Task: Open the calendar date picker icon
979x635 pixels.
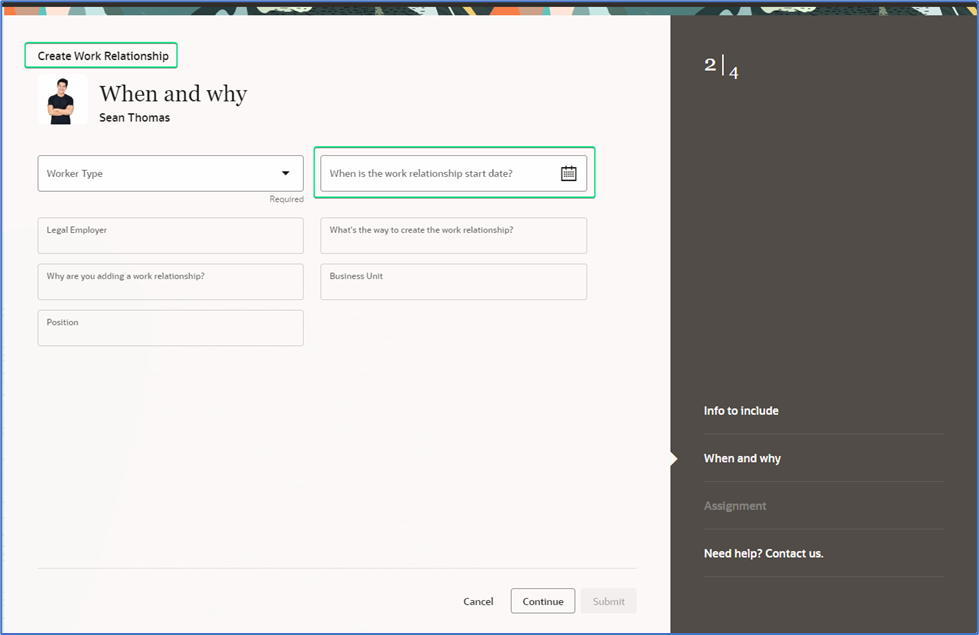Action: 568,172
